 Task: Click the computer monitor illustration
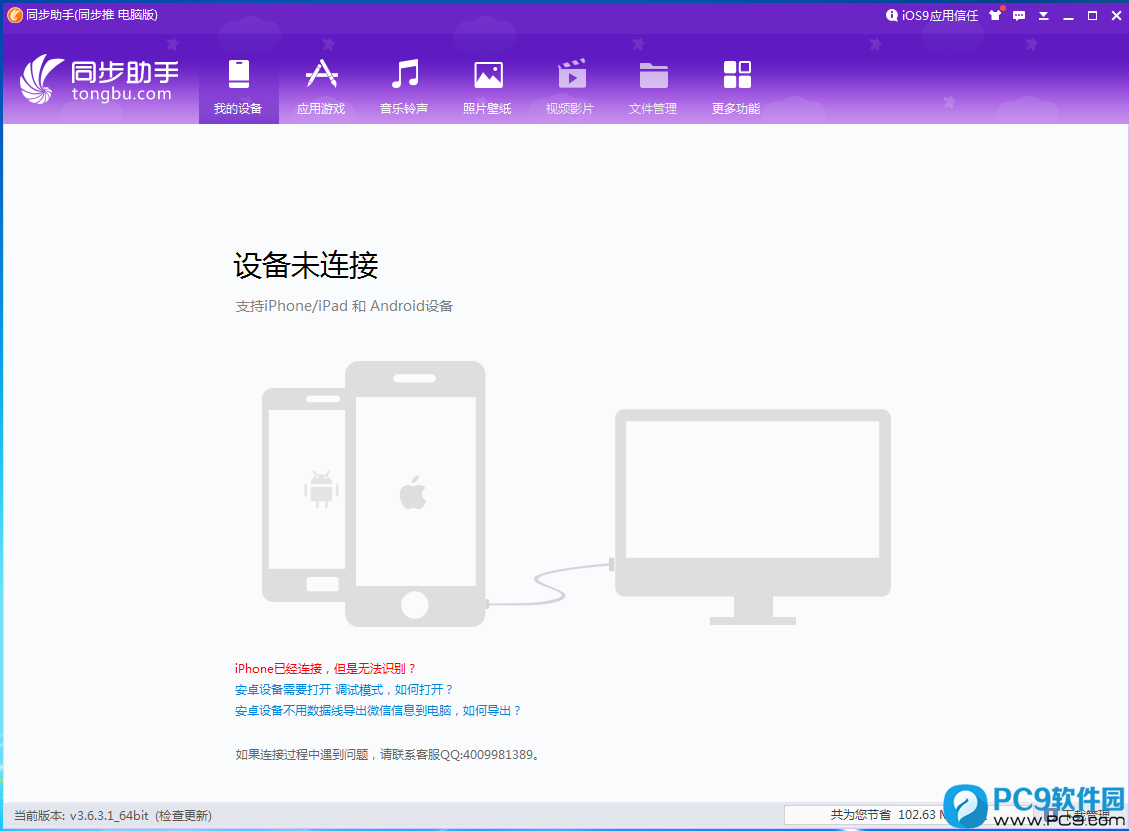pyautogui.click(x=753, y=516)
